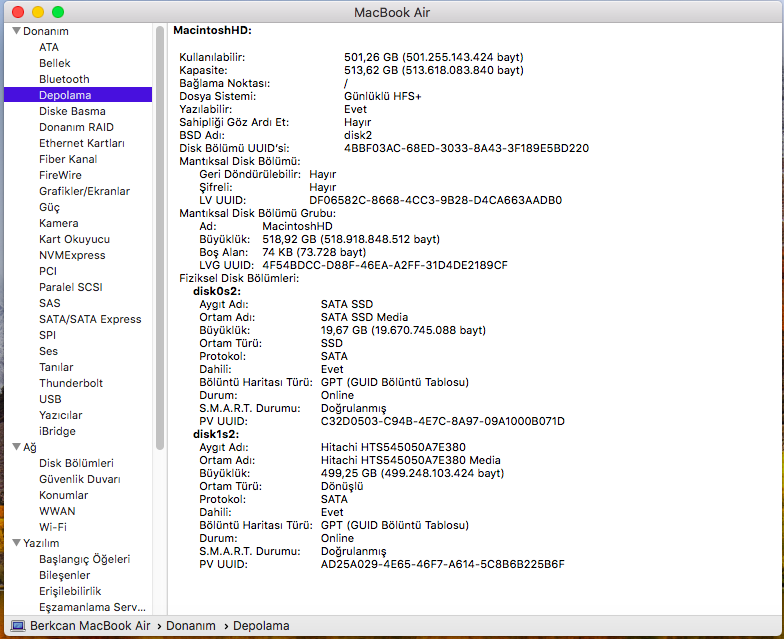Collapse the Ağ section disclosure triangle

[x=16, y=447]
